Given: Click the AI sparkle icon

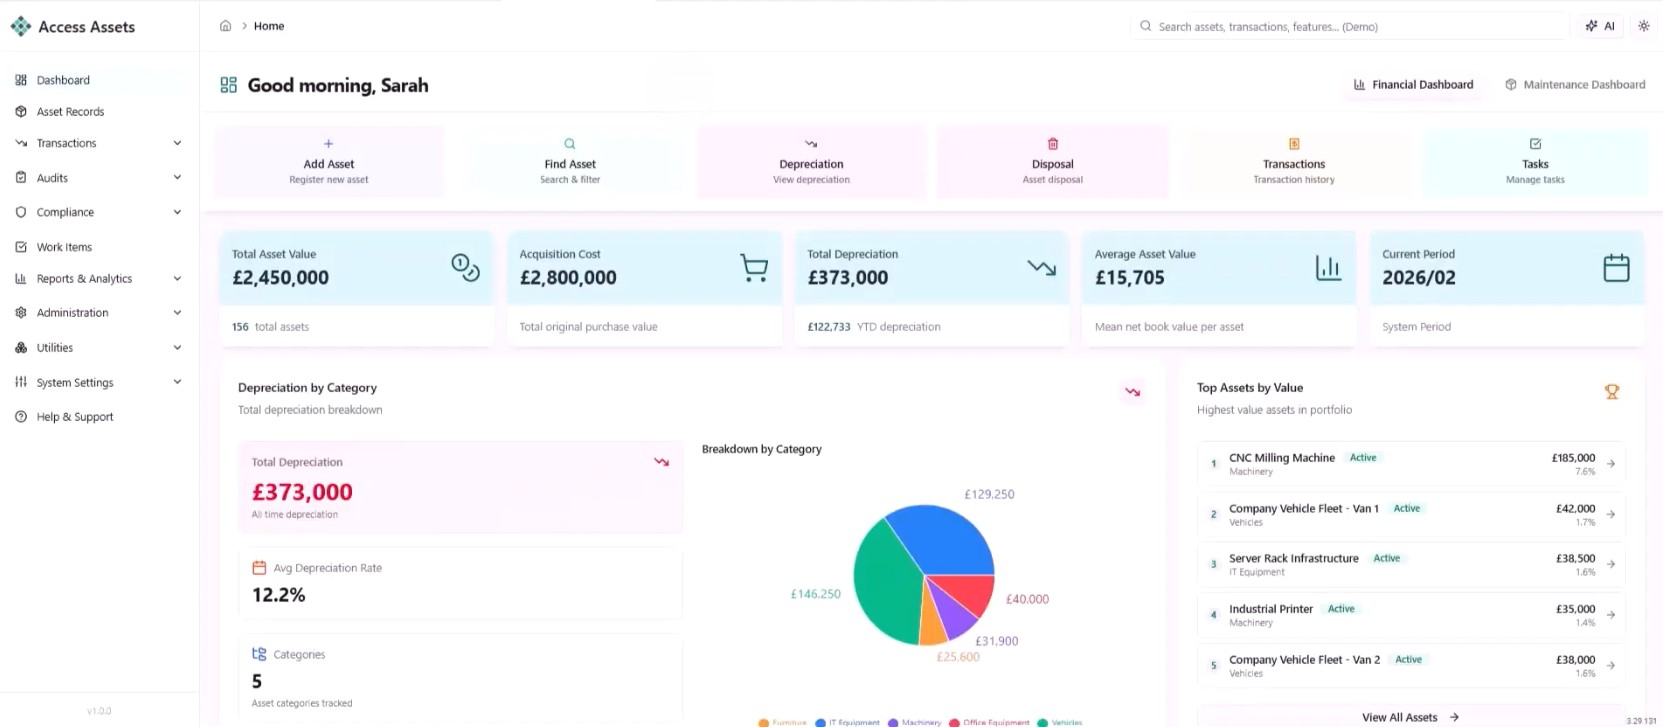Looking at the screenshot, I should tap(1592, 26).
